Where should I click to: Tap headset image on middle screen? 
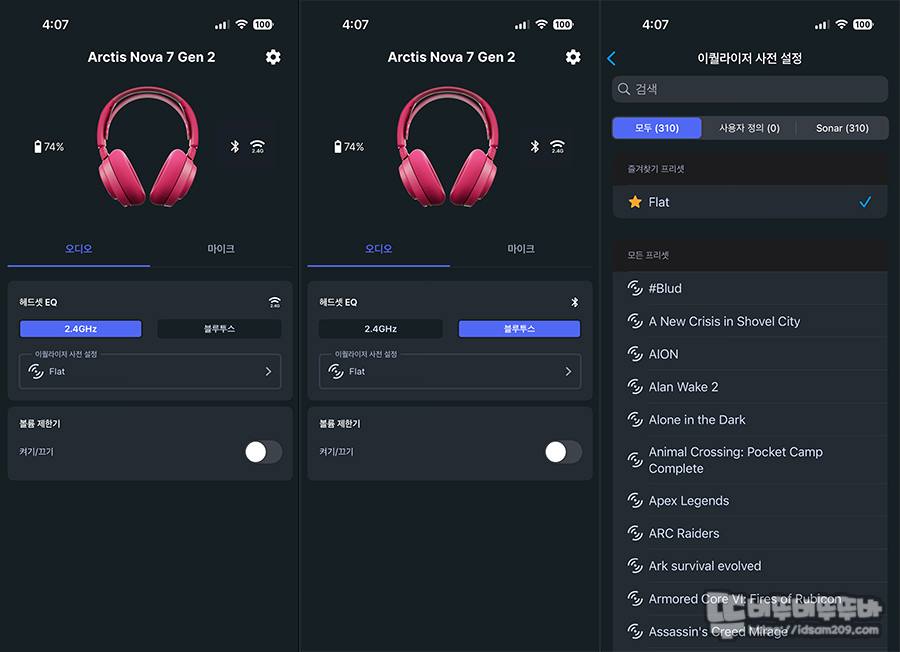pos(448,146)
